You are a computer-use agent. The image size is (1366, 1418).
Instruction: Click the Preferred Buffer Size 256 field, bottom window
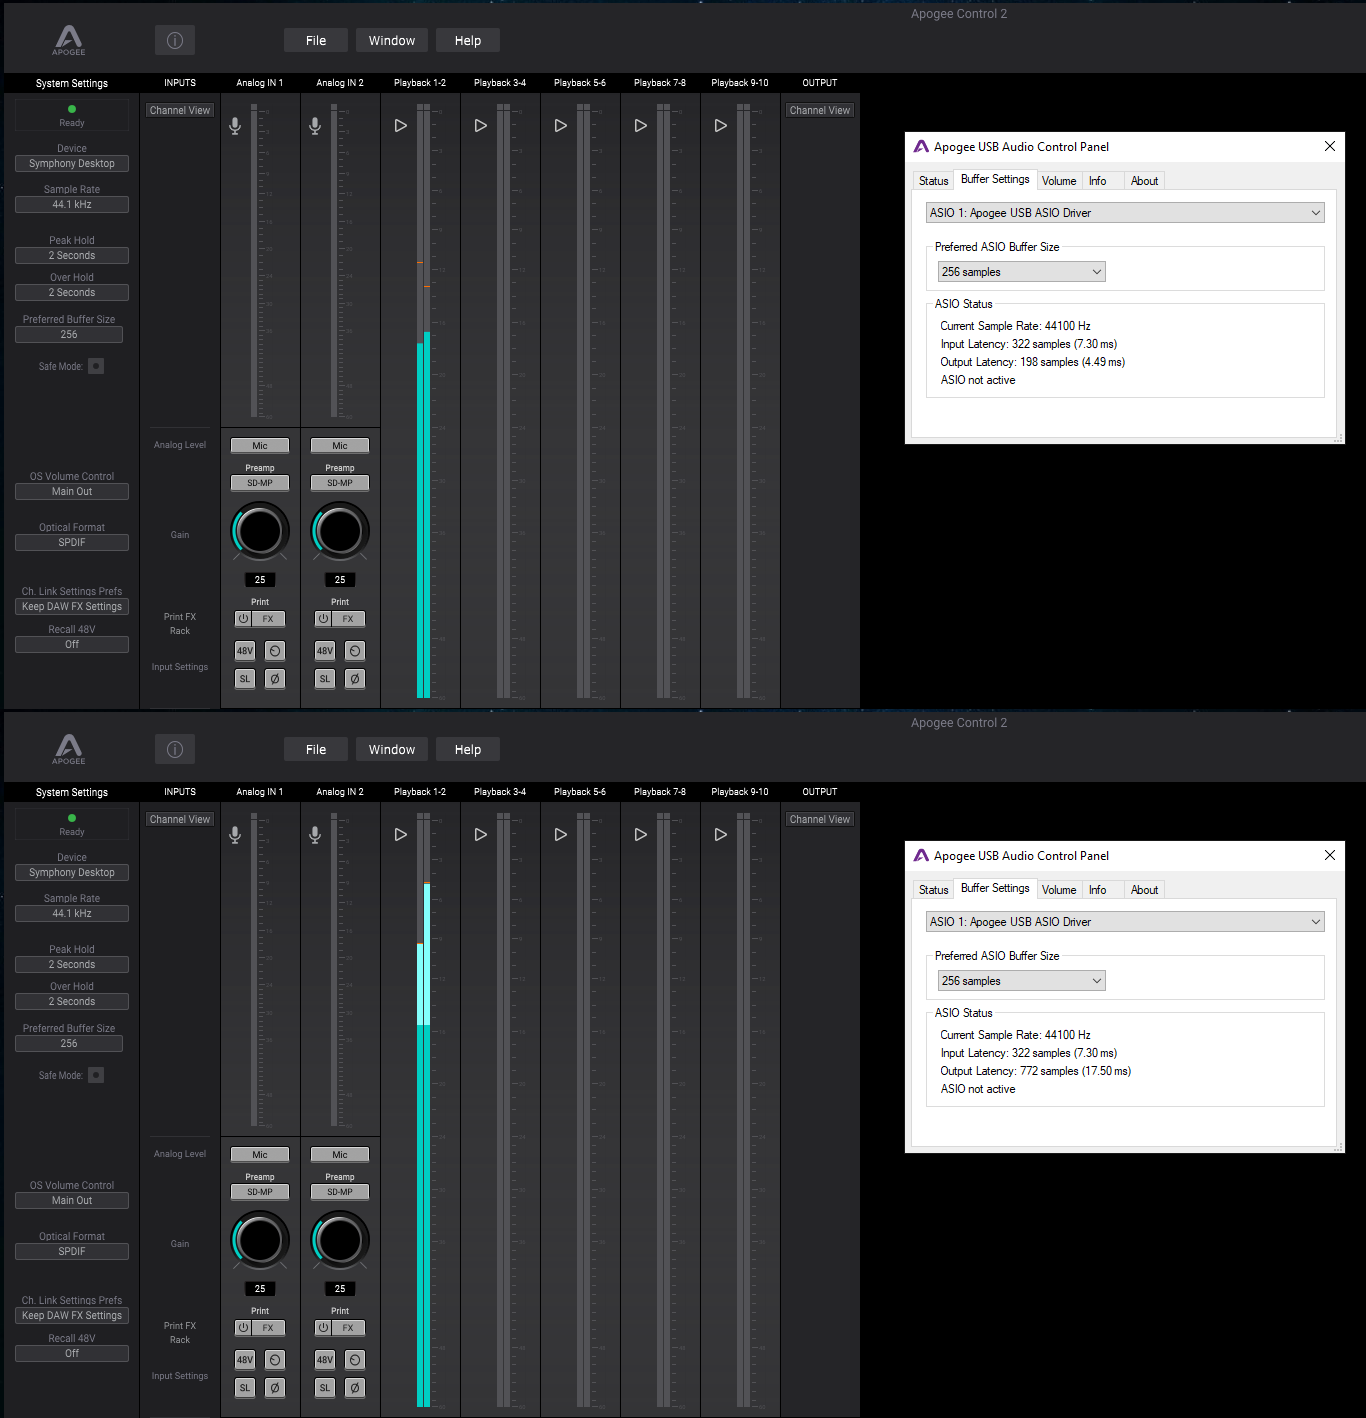click(x=69, y=1044)
